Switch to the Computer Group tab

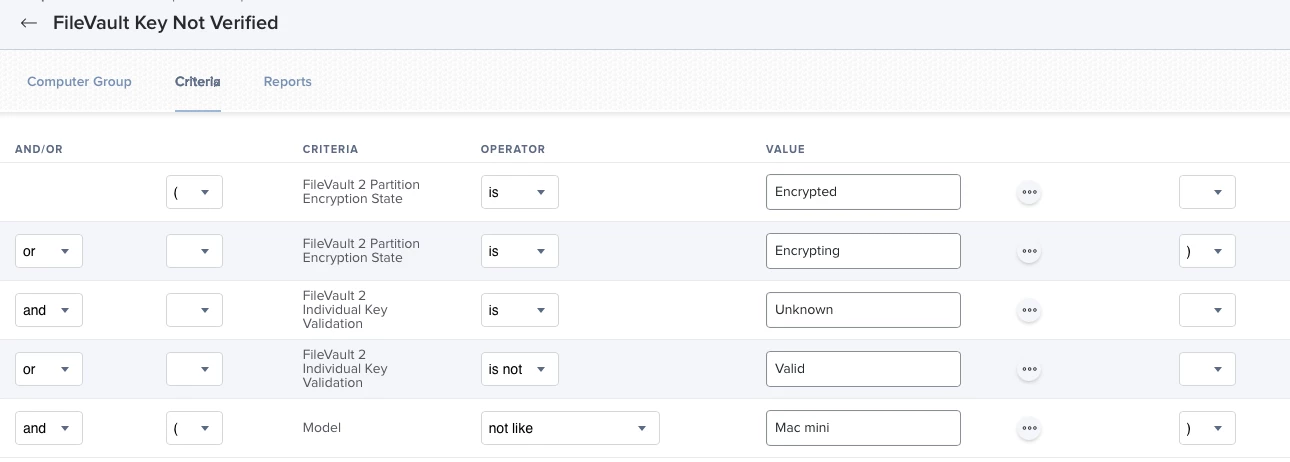click(x=79, y=82)
